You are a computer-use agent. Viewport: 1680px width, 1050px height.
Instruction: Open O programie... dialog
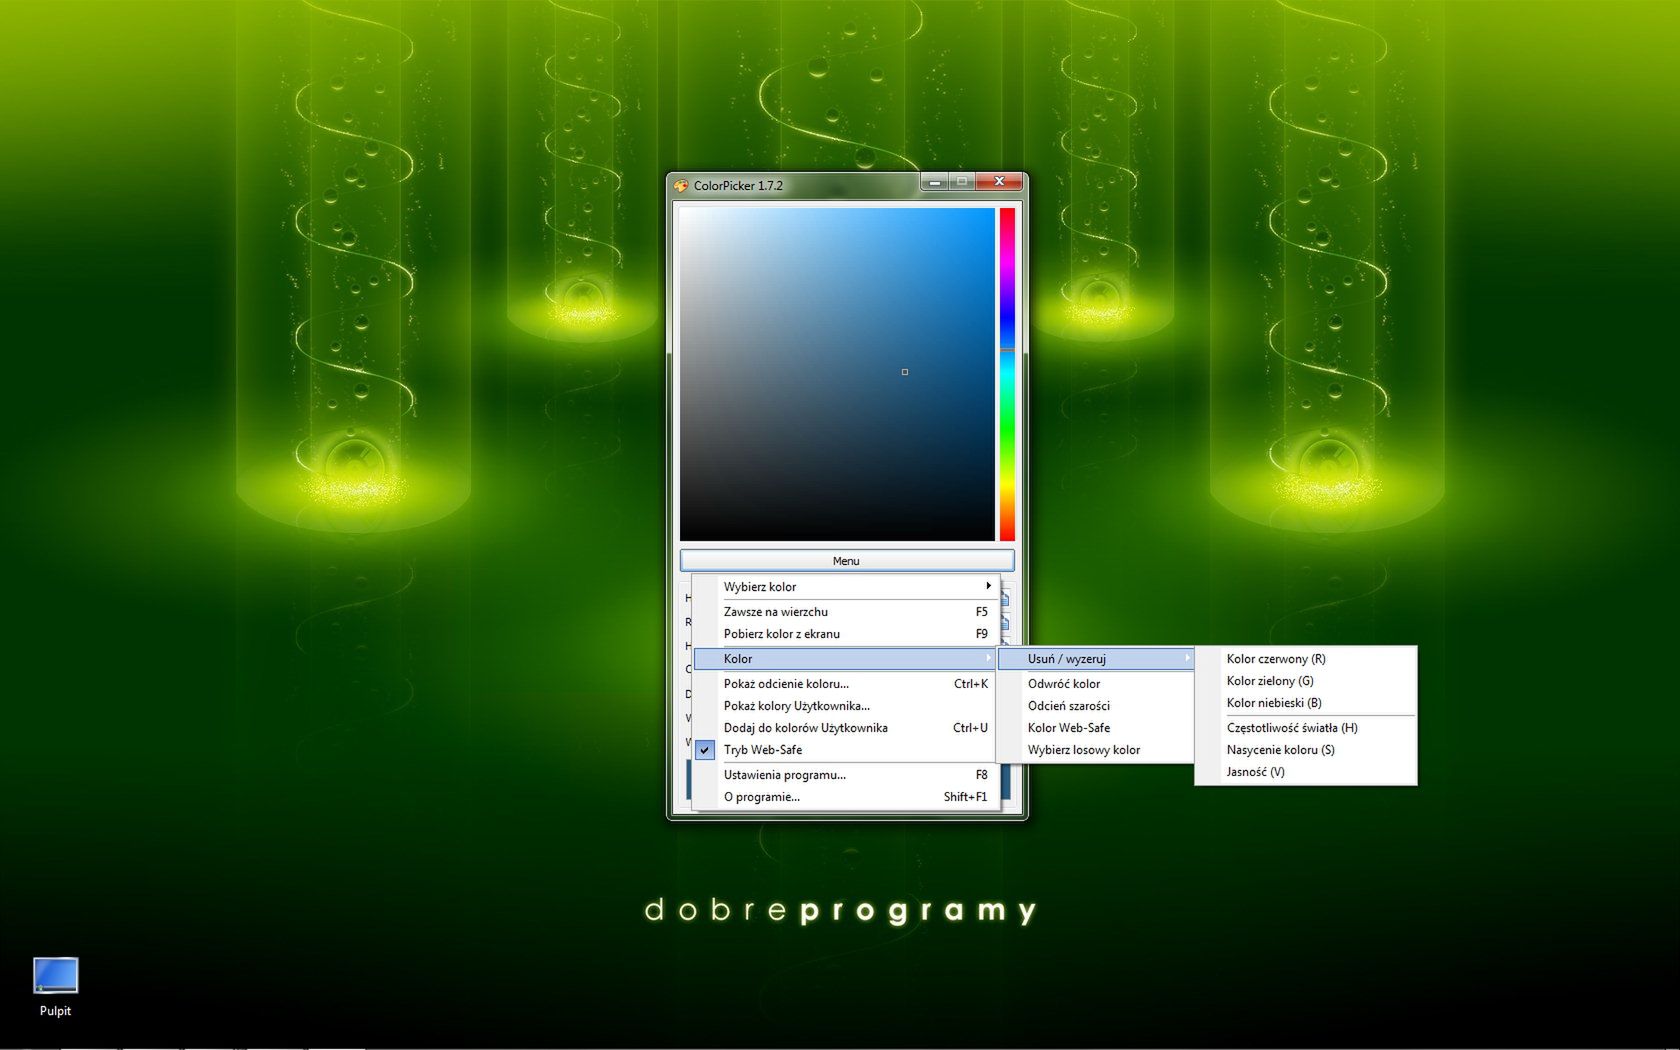(845, 797)
